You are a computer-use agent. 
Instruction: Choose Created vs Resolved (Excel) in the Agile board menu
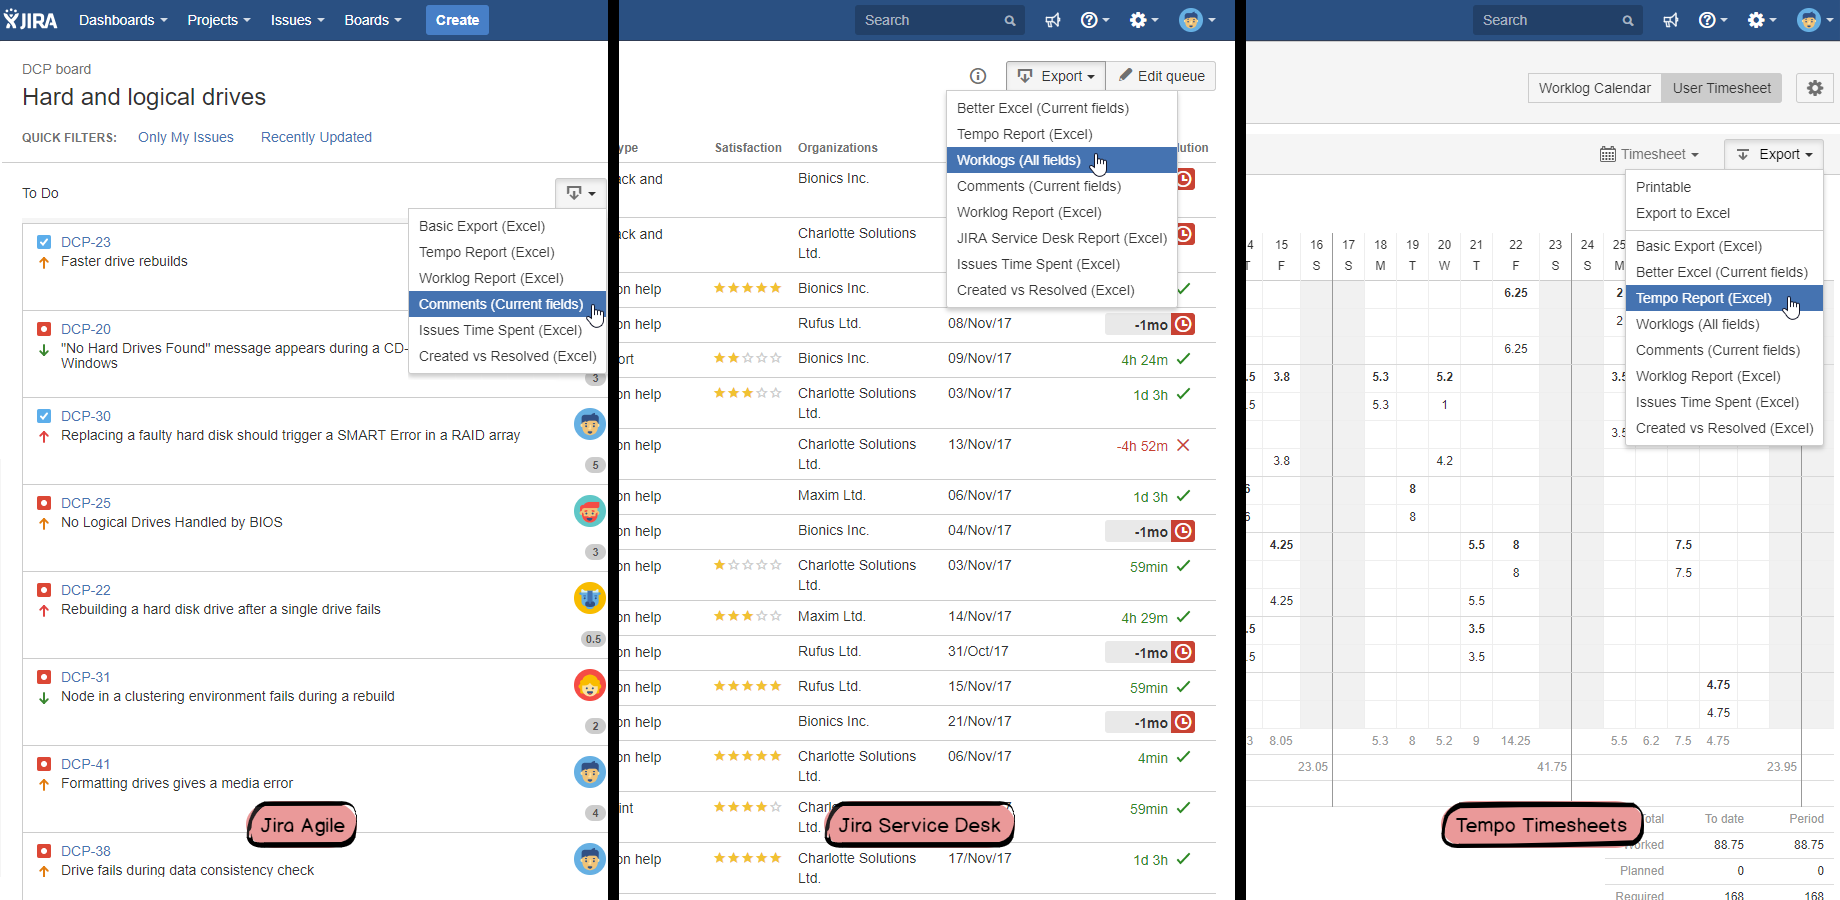pos(507,356)
